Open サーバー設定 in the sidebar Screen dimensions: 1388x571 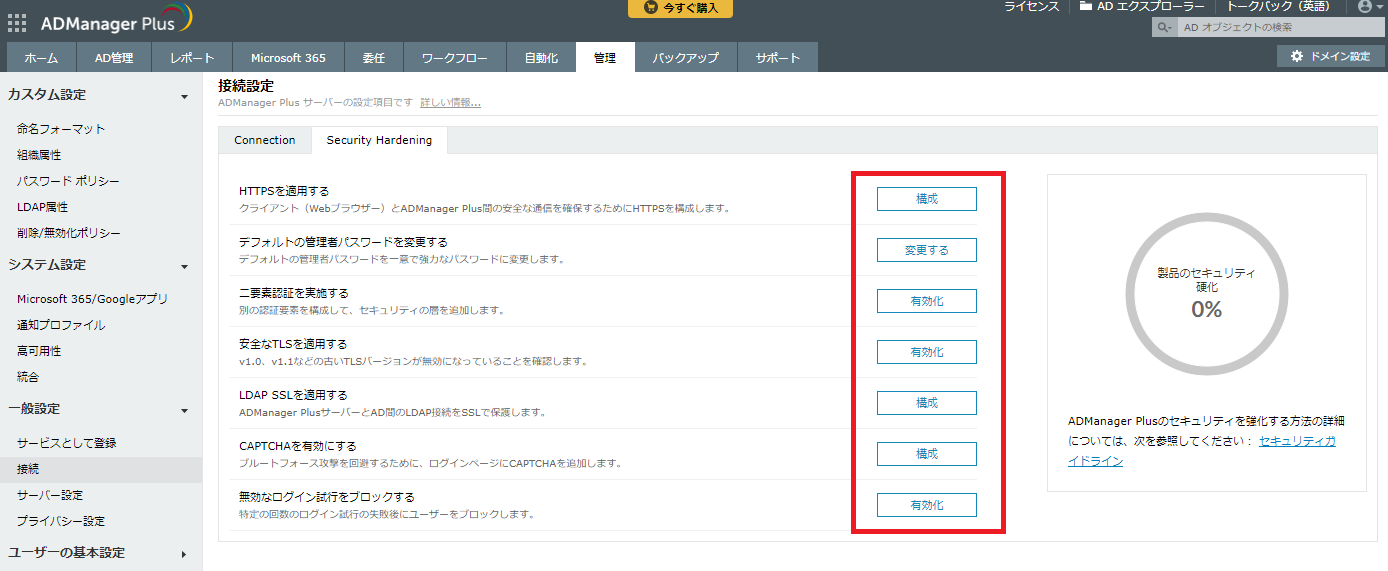click(50, 495)
